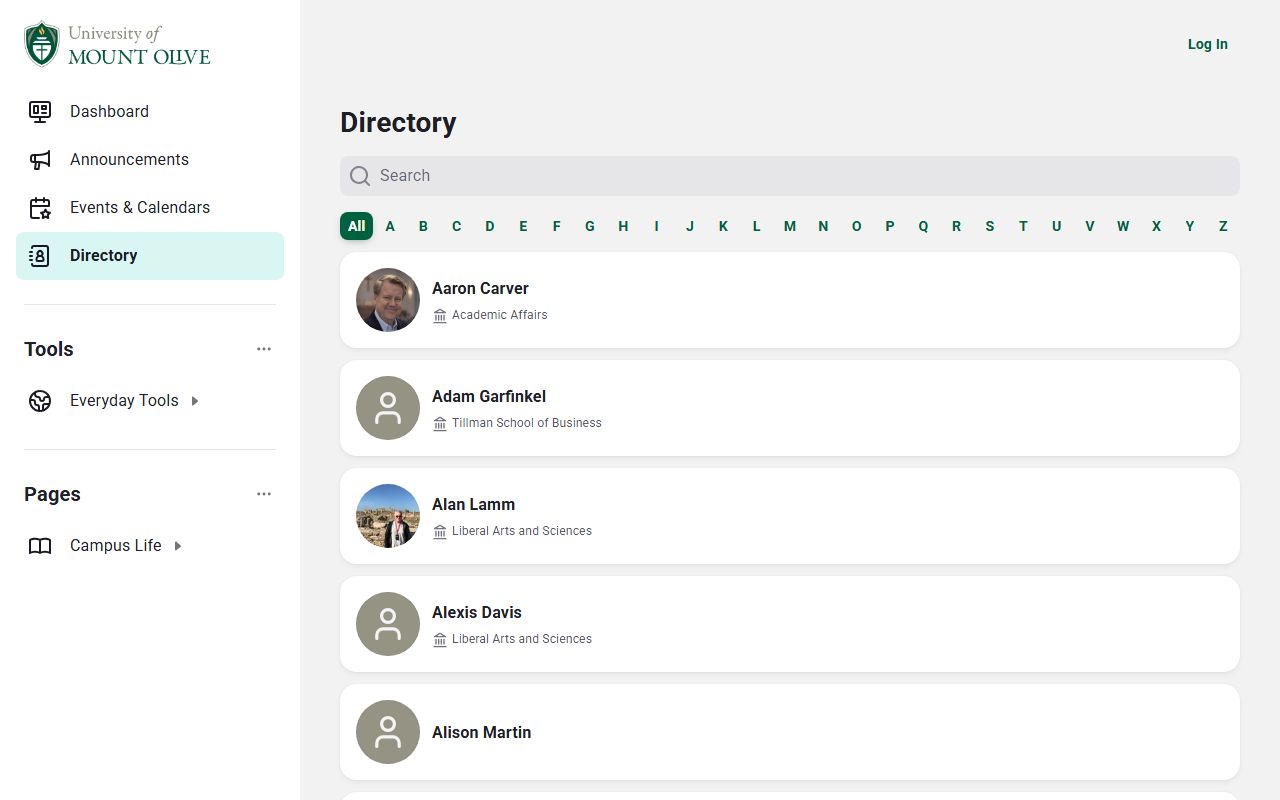Open Aaron Carver's directory entry

(790, 300)
